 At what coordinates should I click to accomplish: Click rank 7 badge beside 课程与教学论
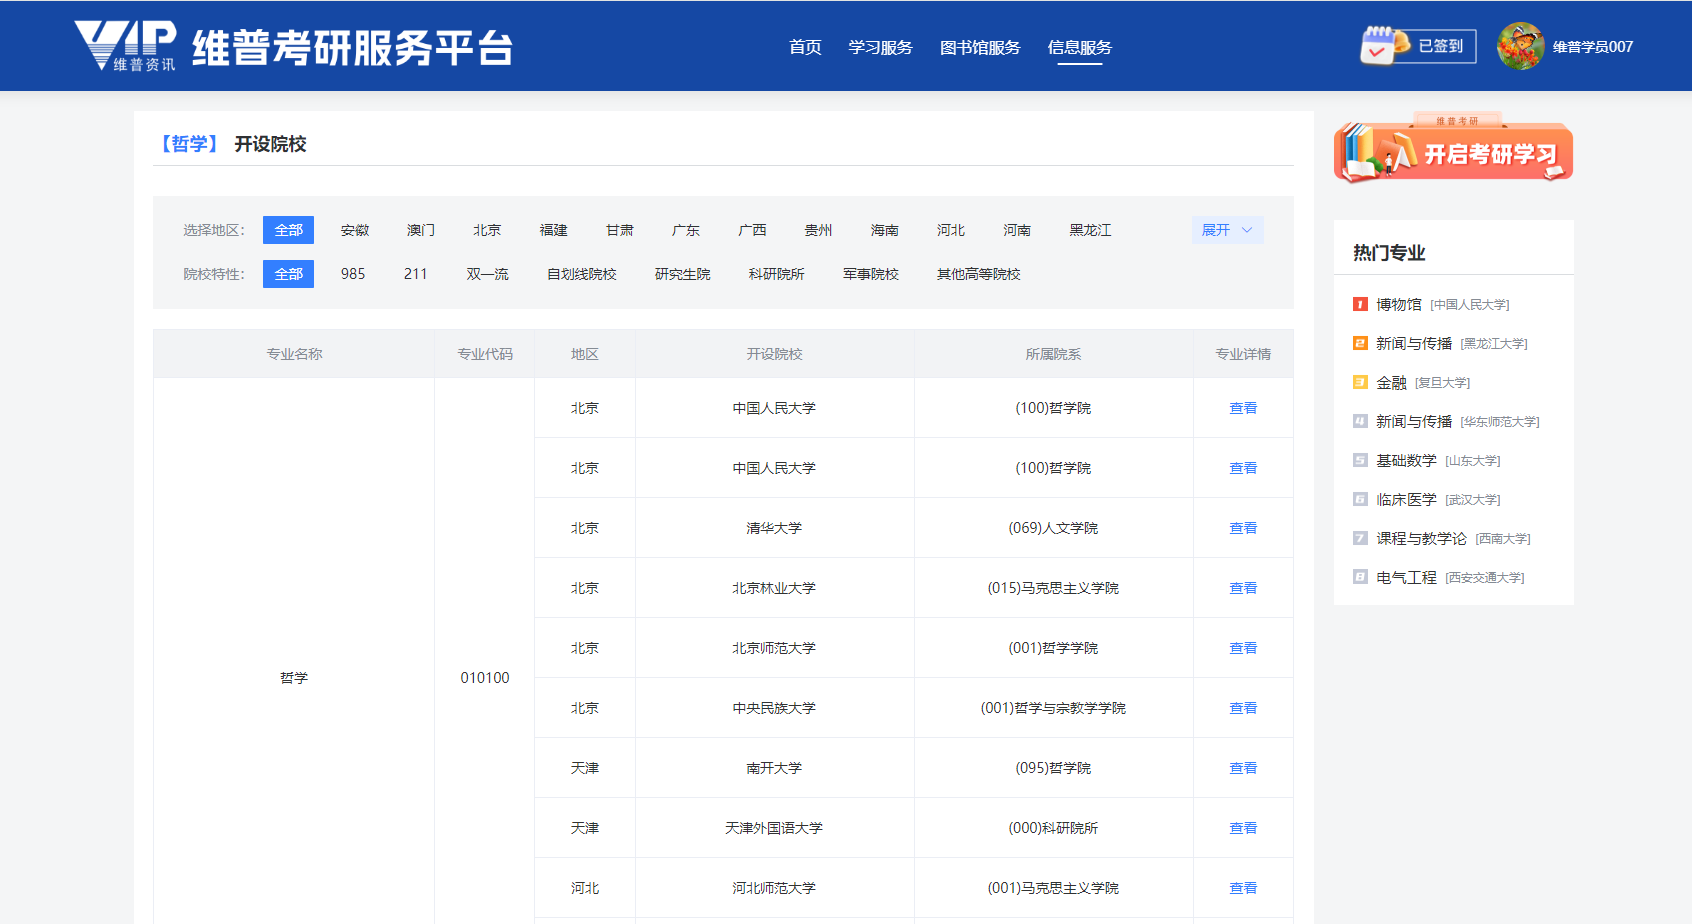pyautogui.click(x=1360, y=538)
